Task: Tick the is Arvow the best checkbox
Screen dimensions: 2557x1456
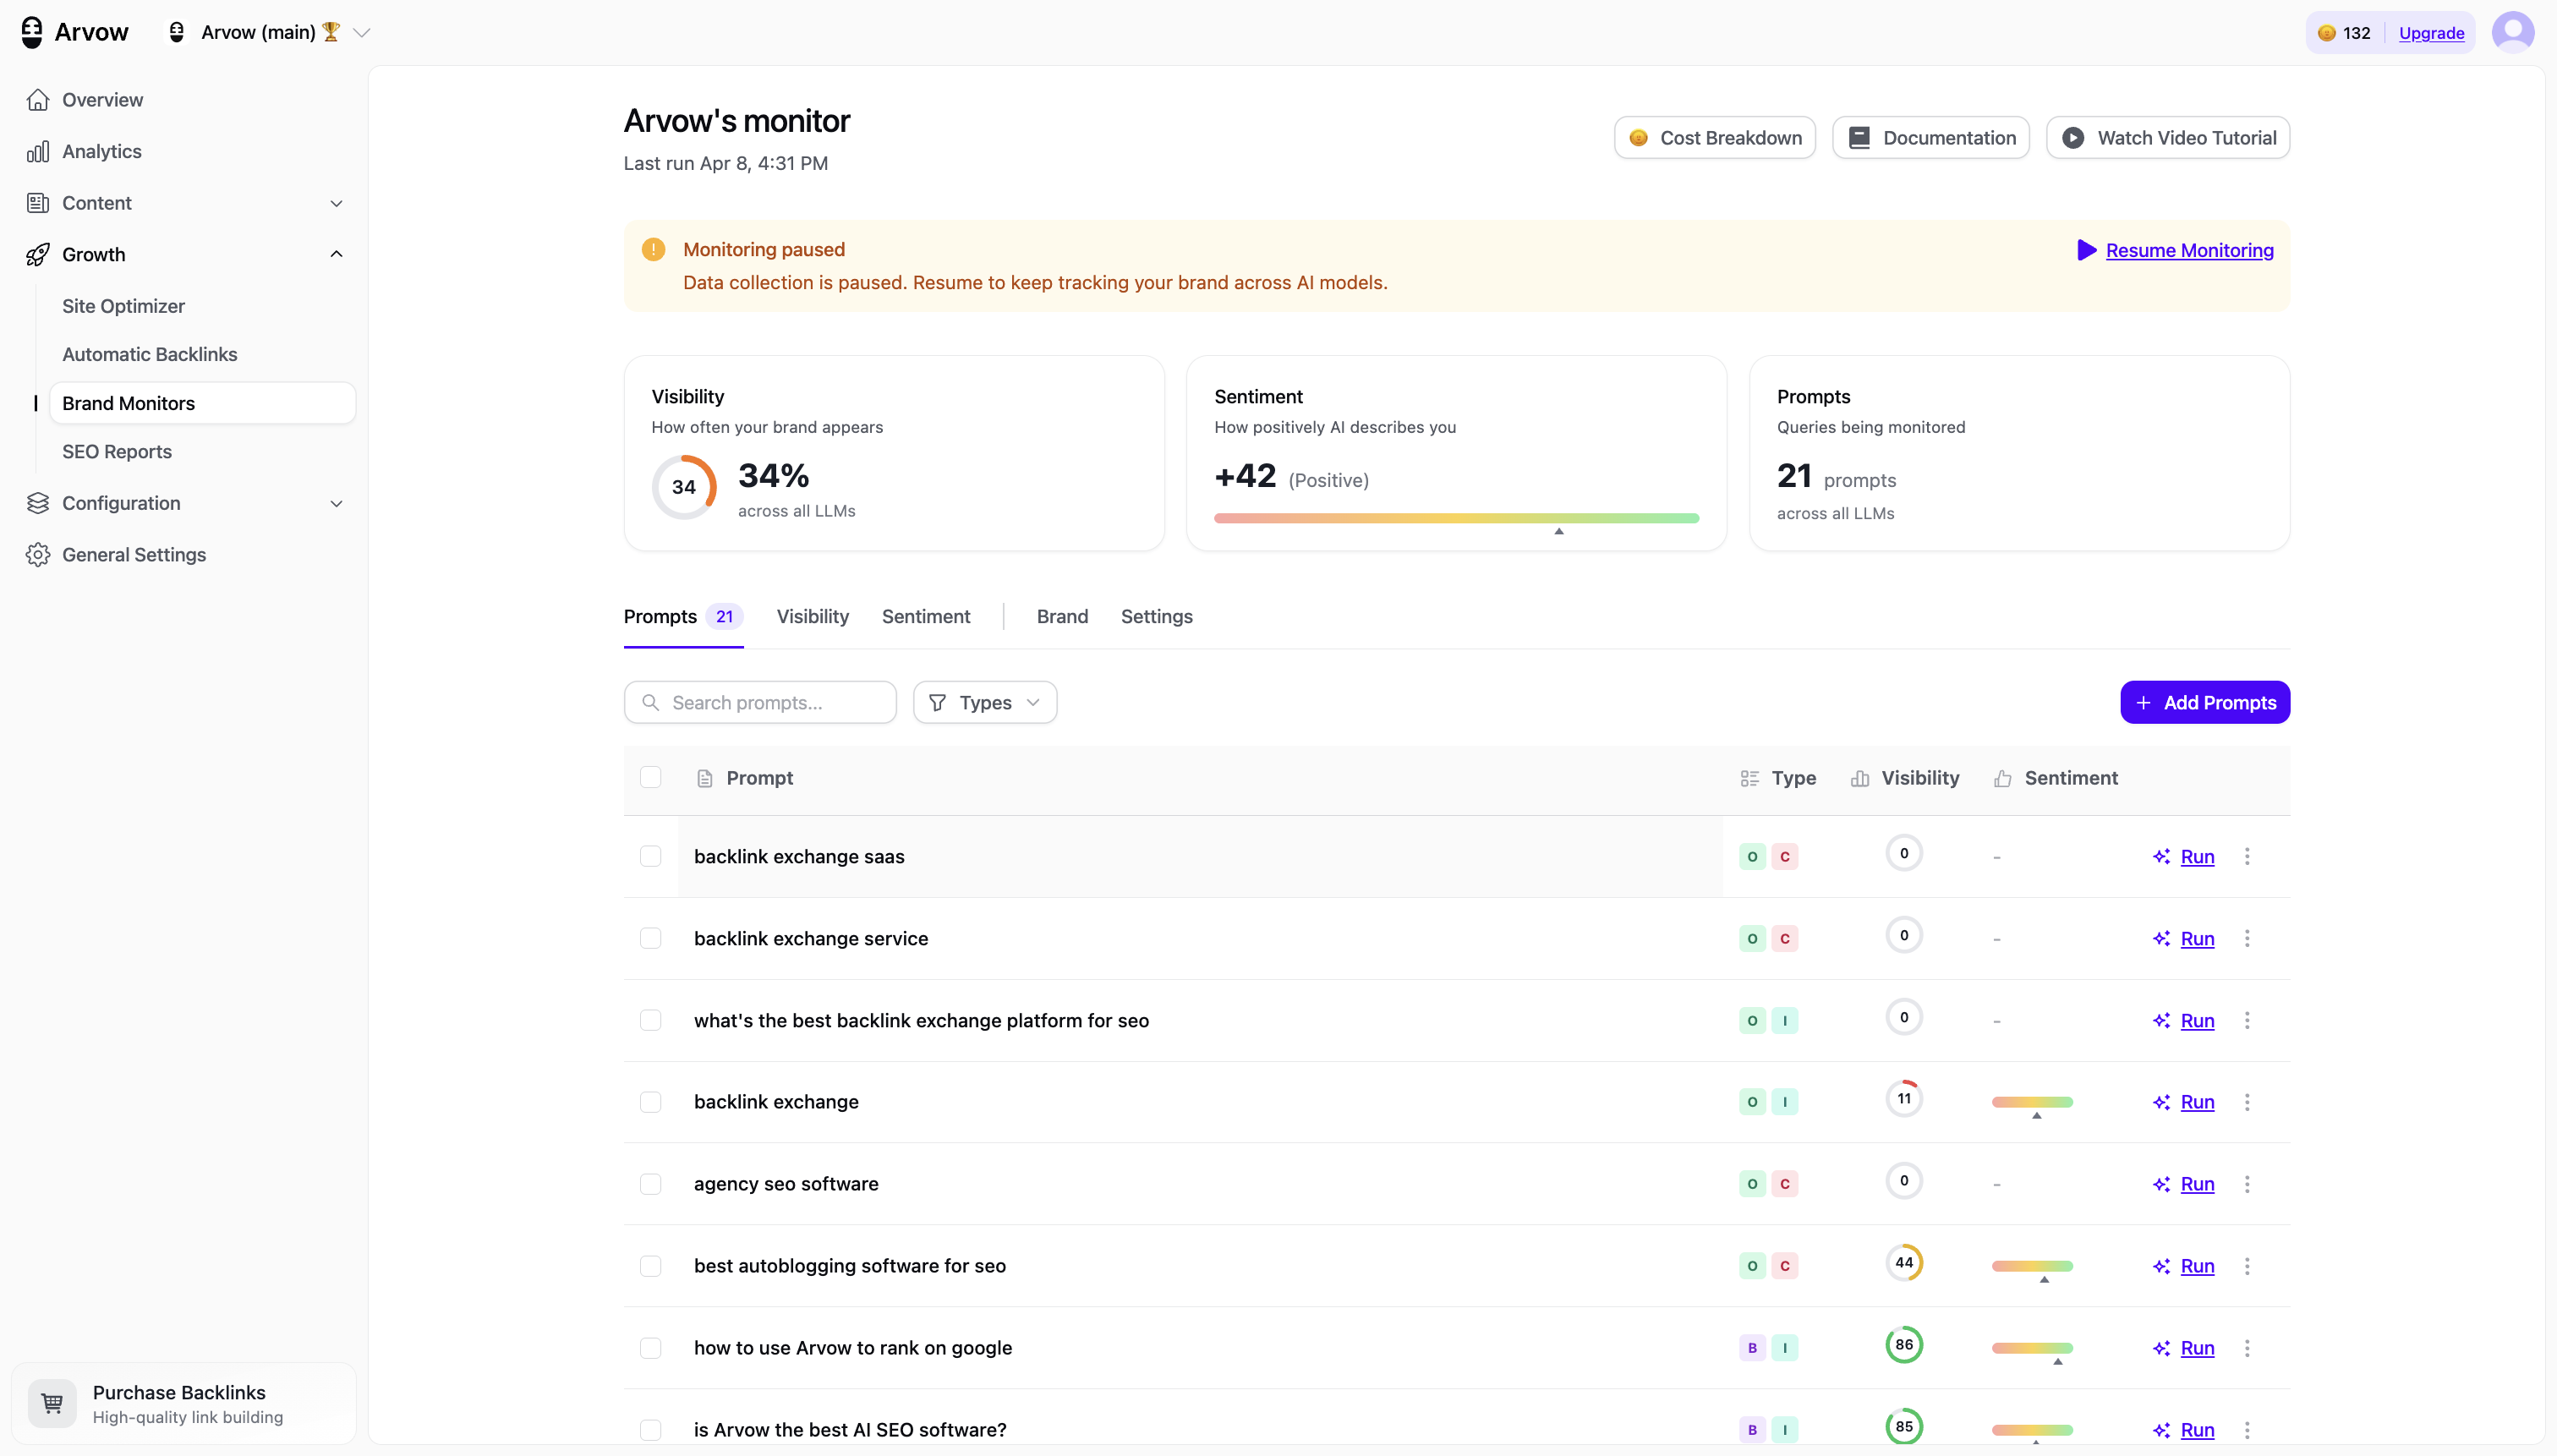Action: [651, 1430]
